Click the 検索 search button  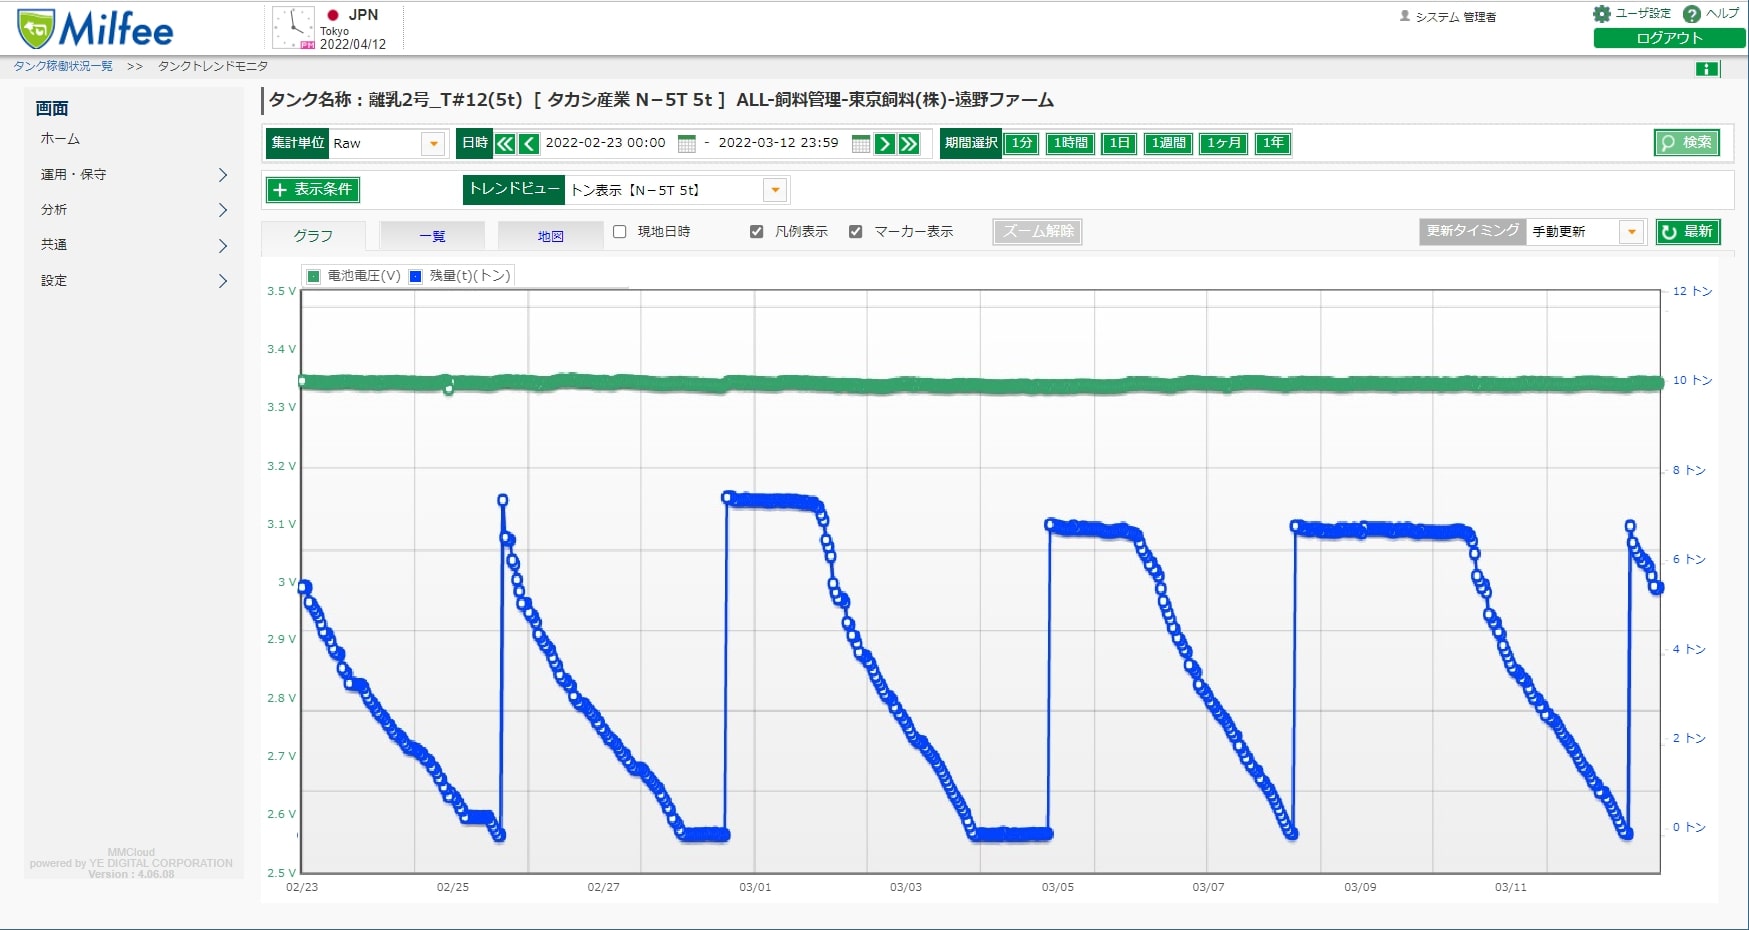pos(1687,143)
